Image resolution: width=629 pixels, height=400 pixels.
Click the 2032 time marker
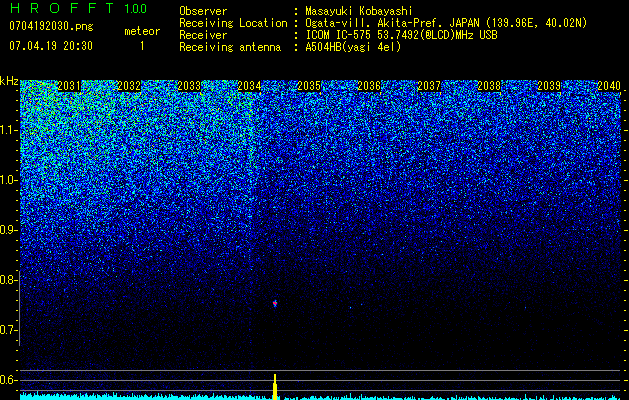pyautogui.click(x=129, y=86)
